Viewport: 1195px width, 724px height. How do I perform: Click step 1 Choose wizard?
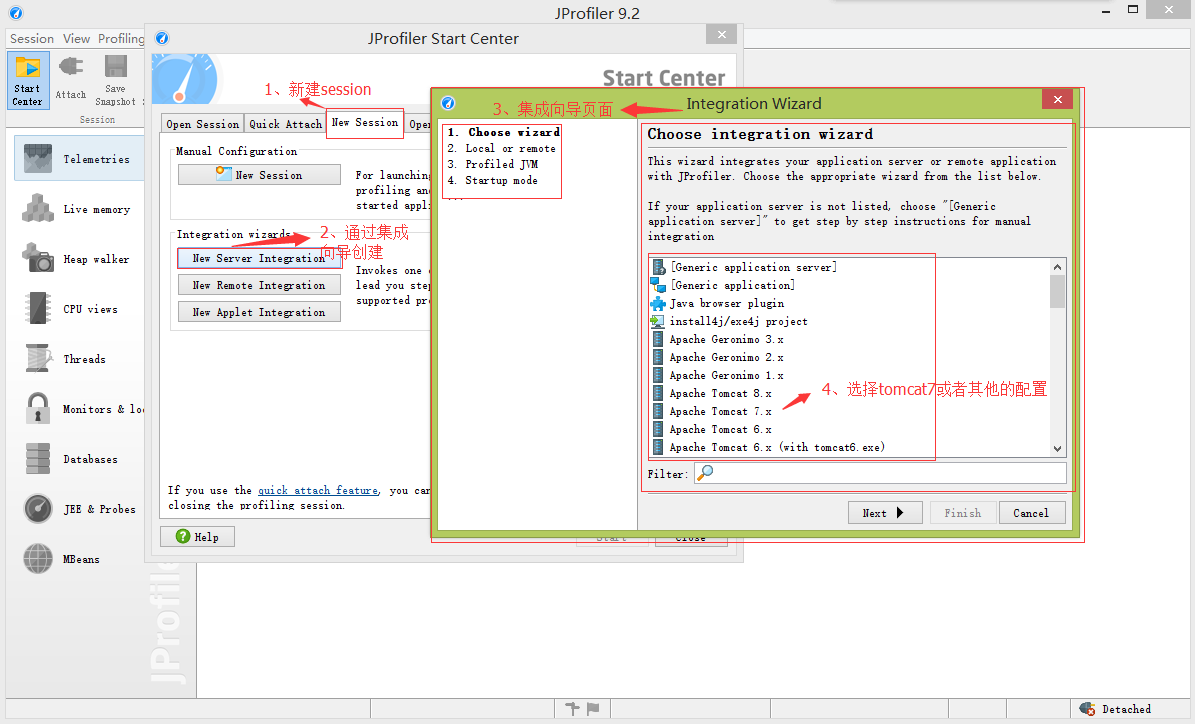click(504, 133)
